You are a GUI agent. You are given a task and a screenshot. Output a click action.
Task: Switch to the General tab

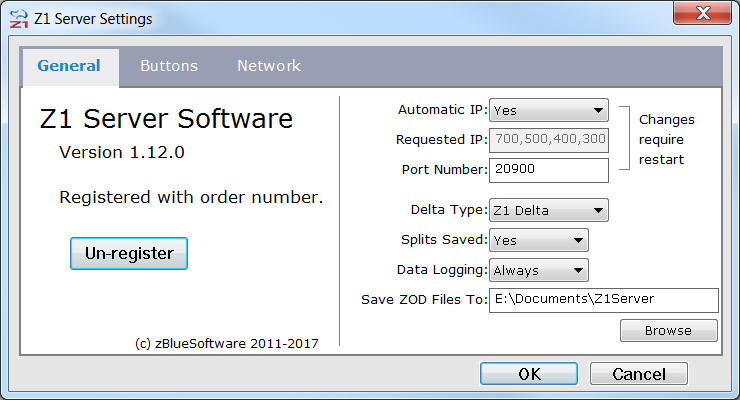coord(69,66)
